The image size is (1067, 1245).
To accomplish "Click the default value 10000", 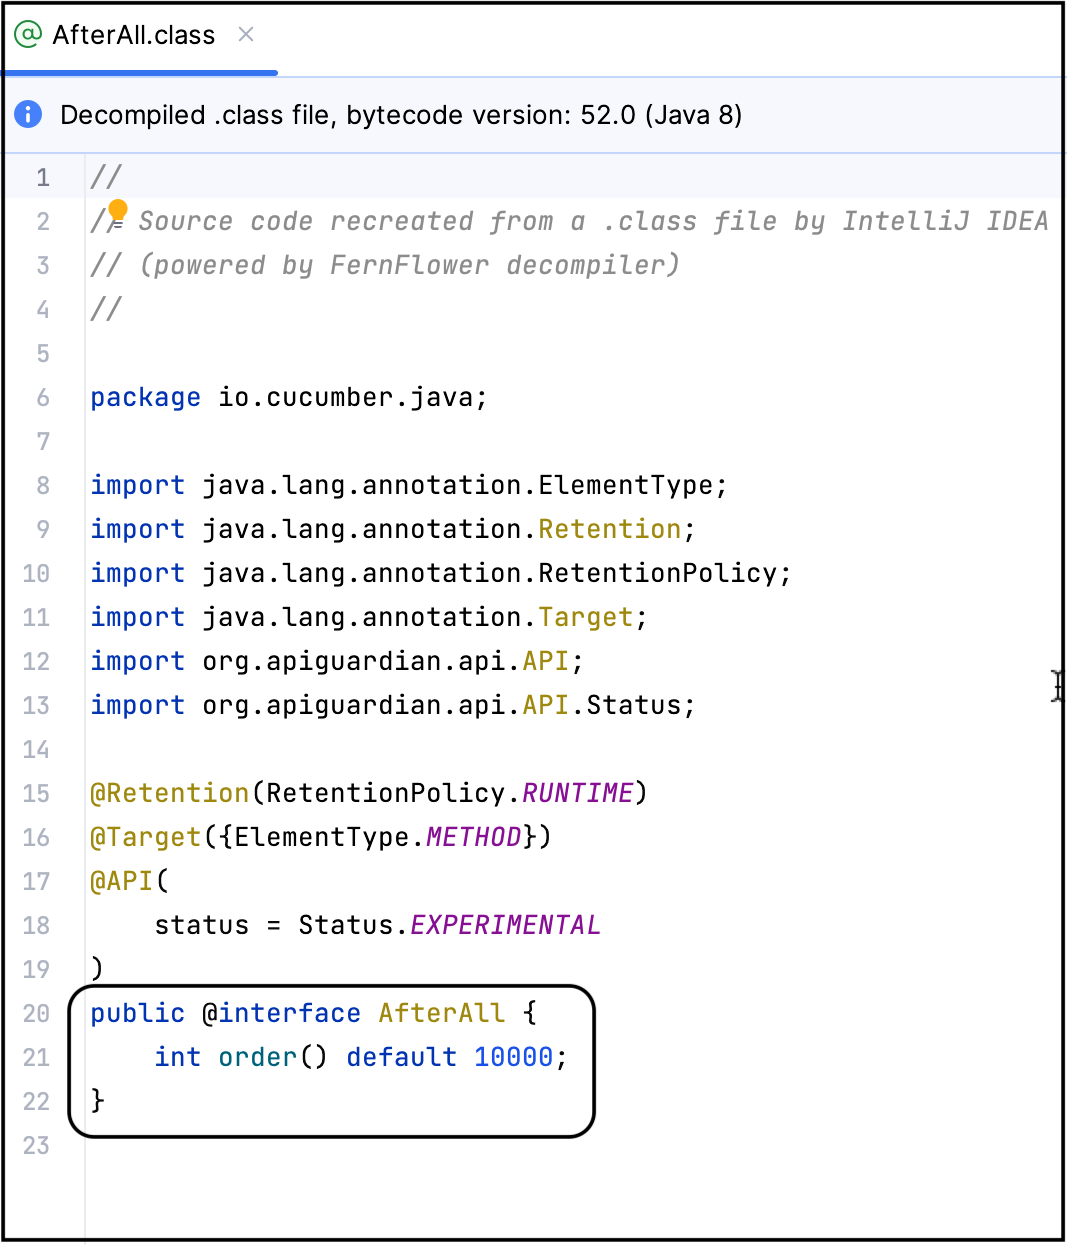I will tap(513, 1057).
